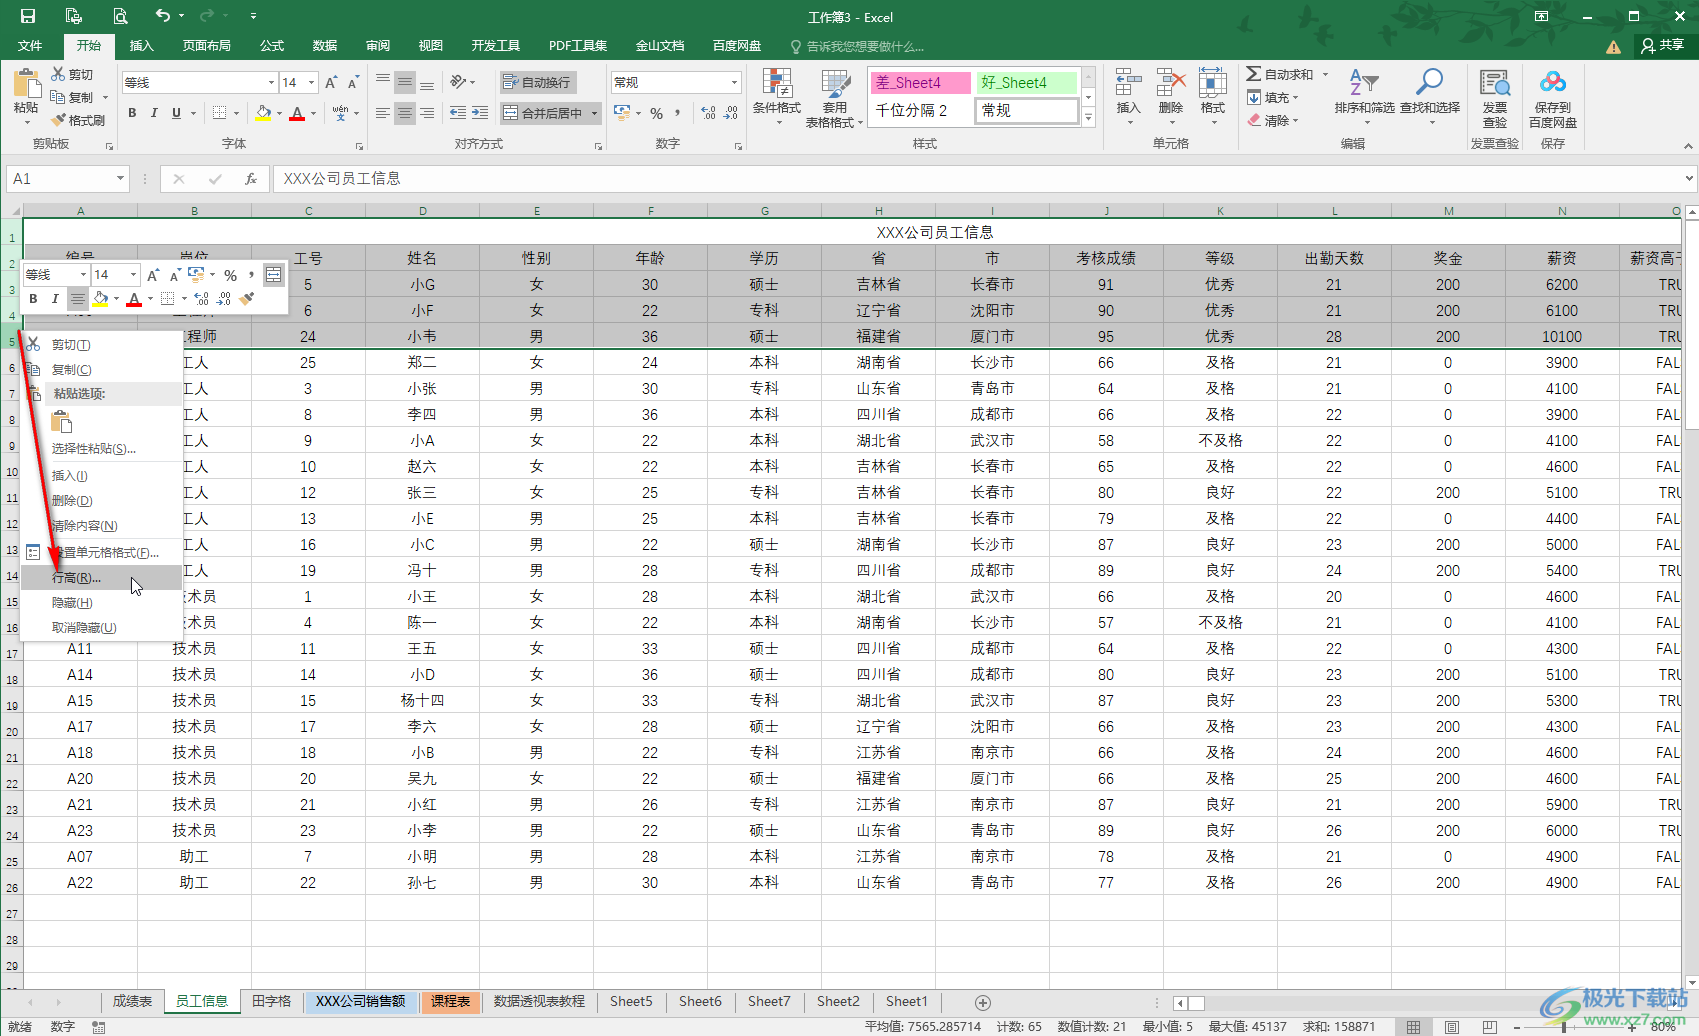Expand the cell styles gallery
Image resolution: width=1699 pixels, height=1036 pixels.
coord(1089,118)
